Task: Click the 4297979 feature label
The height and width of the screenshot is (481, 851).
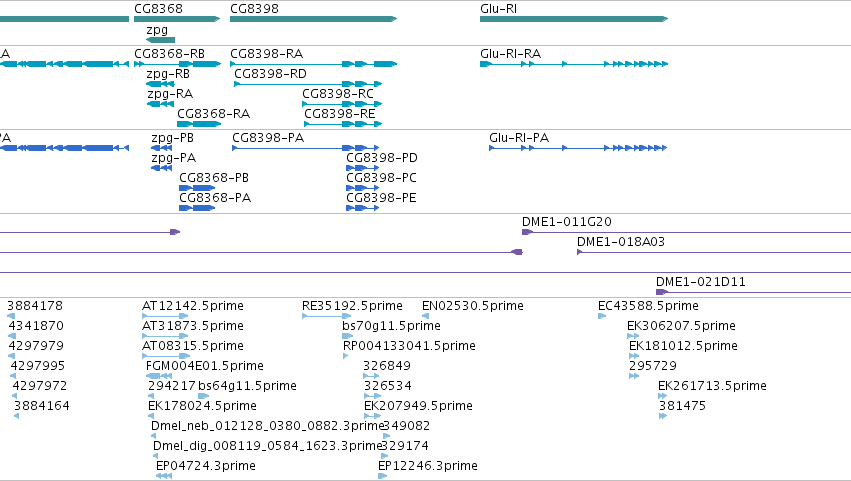Action: pos(36,346)
